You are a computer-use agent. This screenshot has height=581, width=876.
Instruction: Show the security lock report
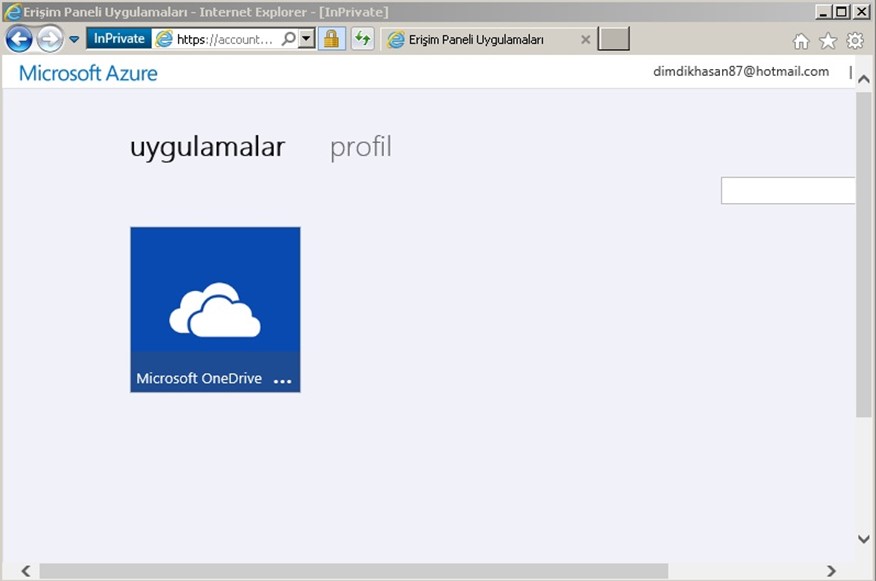[x=331, y=39]
